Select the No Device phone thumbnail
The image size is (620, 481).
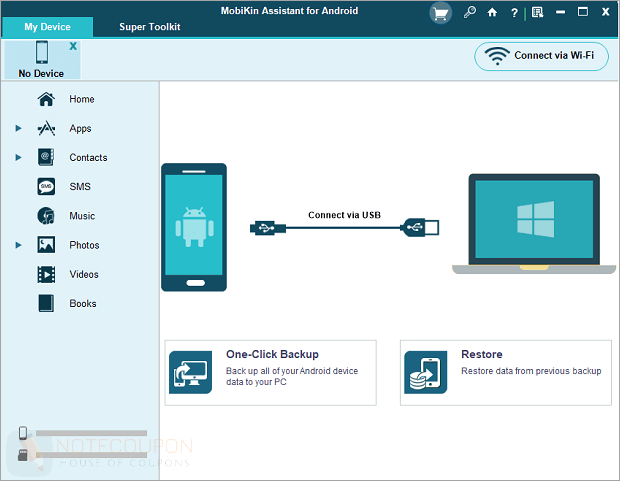point(42,53)
